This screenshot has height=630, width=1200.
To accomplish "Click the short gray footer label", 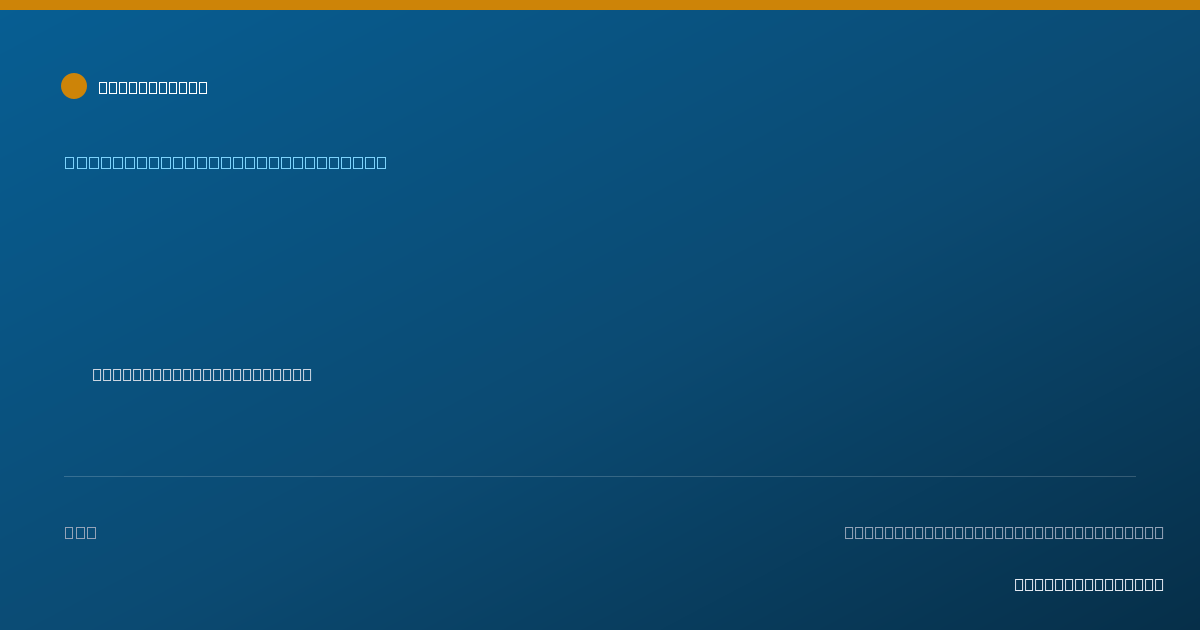I will point(80,532).
